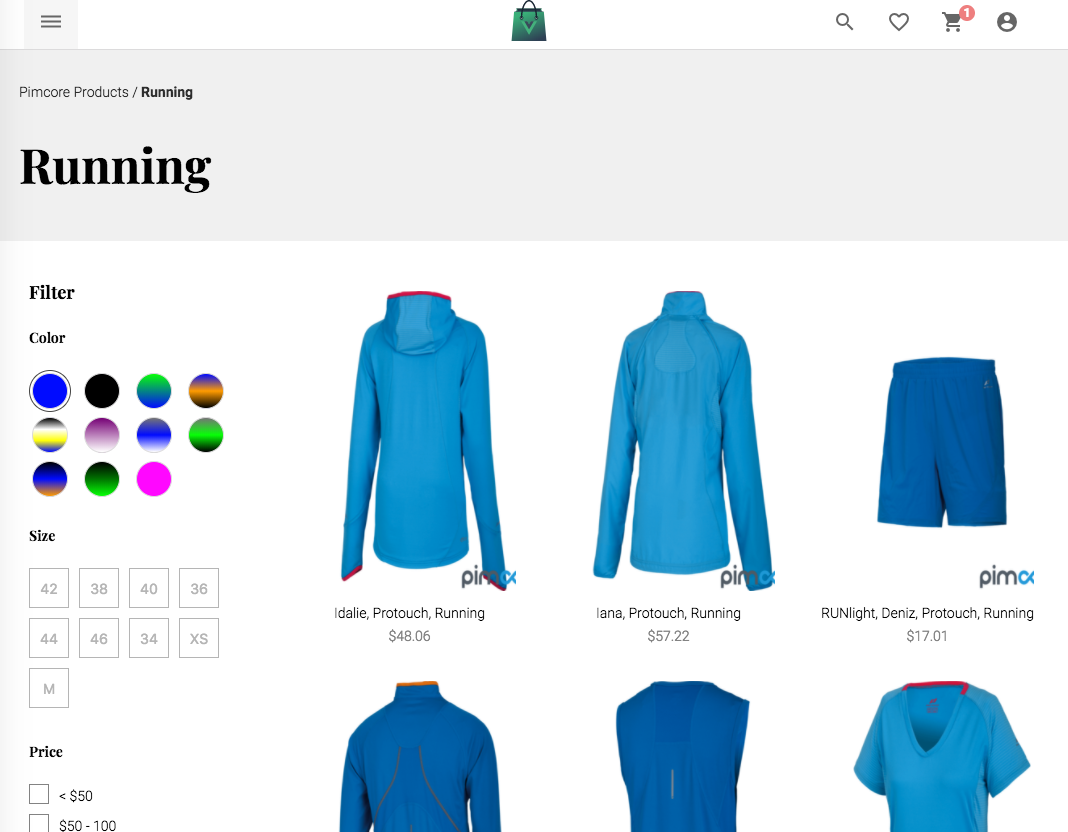Open the hamburger navigation menu
Viewport: 1068px width, 832px height.
pos(50,22)
